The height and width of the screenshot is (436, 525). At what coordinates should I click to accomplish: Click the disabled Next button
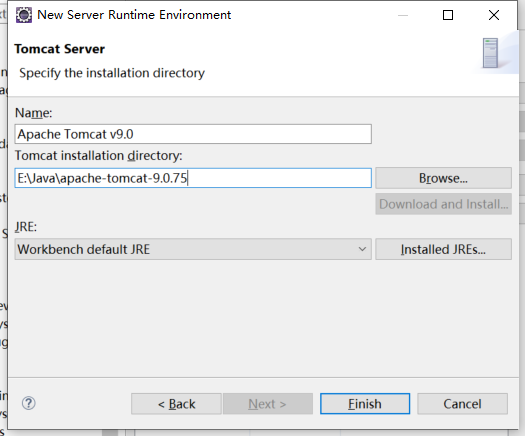tap(268, 404)
